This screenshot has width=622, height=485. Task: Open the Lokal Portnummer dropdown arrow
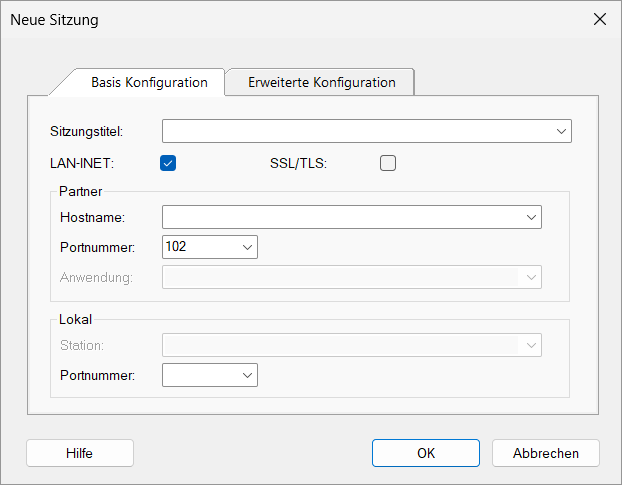[246, 375]
